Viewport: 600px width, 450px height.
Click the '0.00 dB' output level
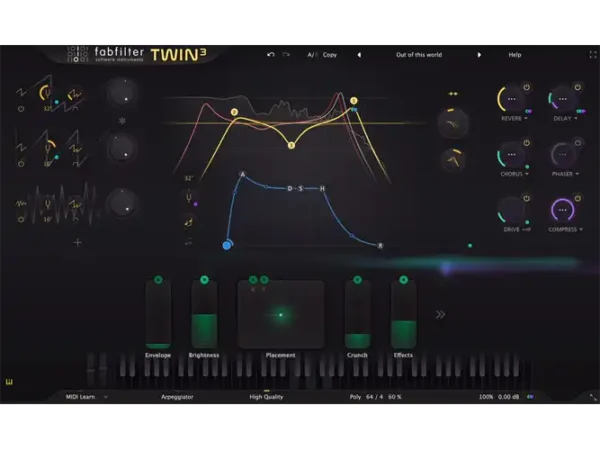click(x=509, y=397)
